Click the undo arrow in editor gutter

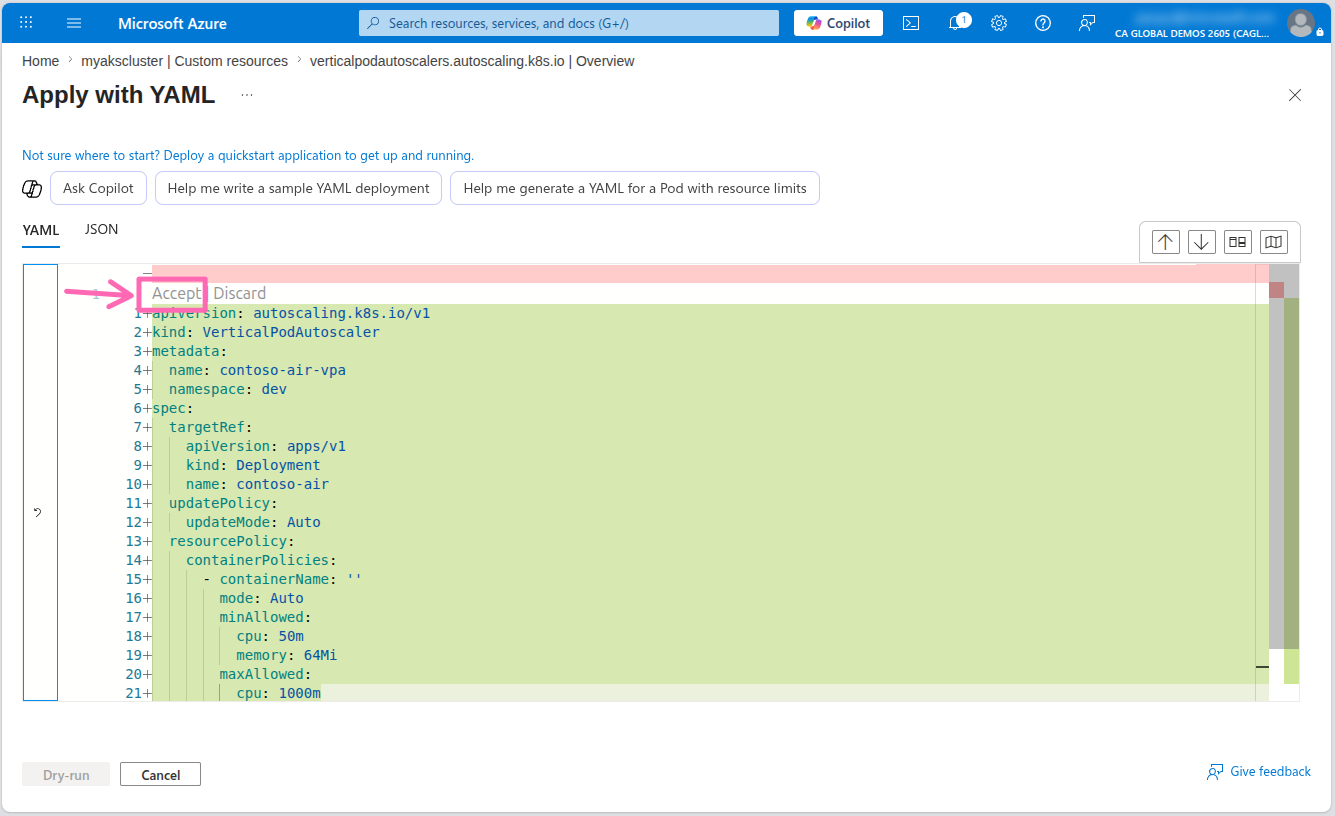(37, 512)
